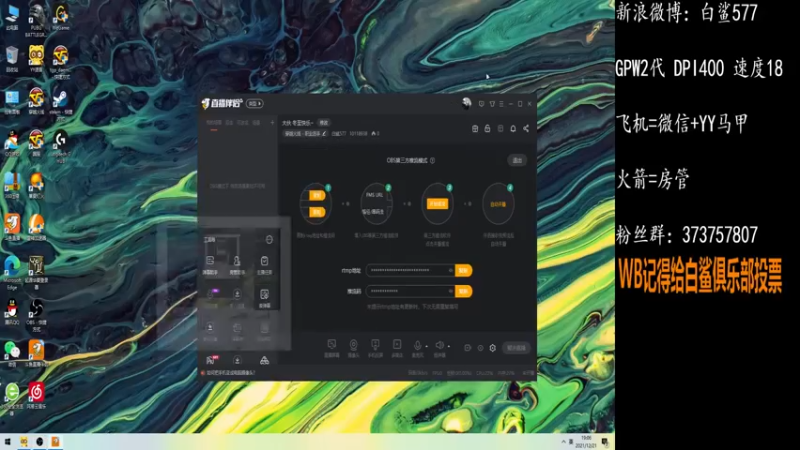Open the PUBG BATTLEGROUNDS desktop shortcut
Screen dimensions: 800x450
[x=36, y=19]
